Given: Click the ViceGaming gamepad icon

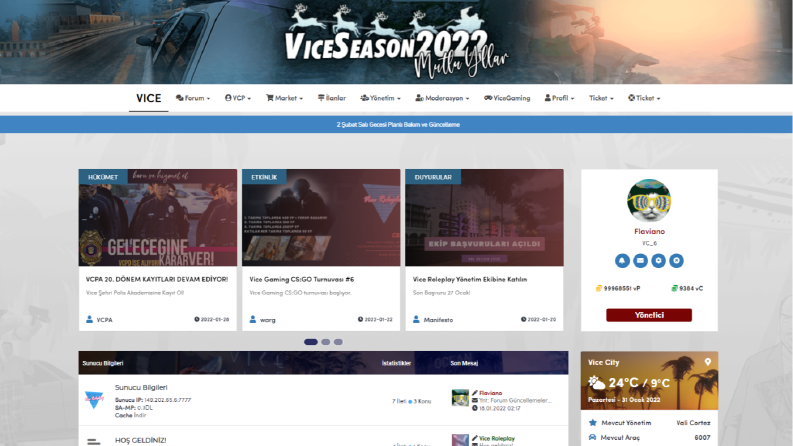Looking at the screenshot, I should click(488, 98).
